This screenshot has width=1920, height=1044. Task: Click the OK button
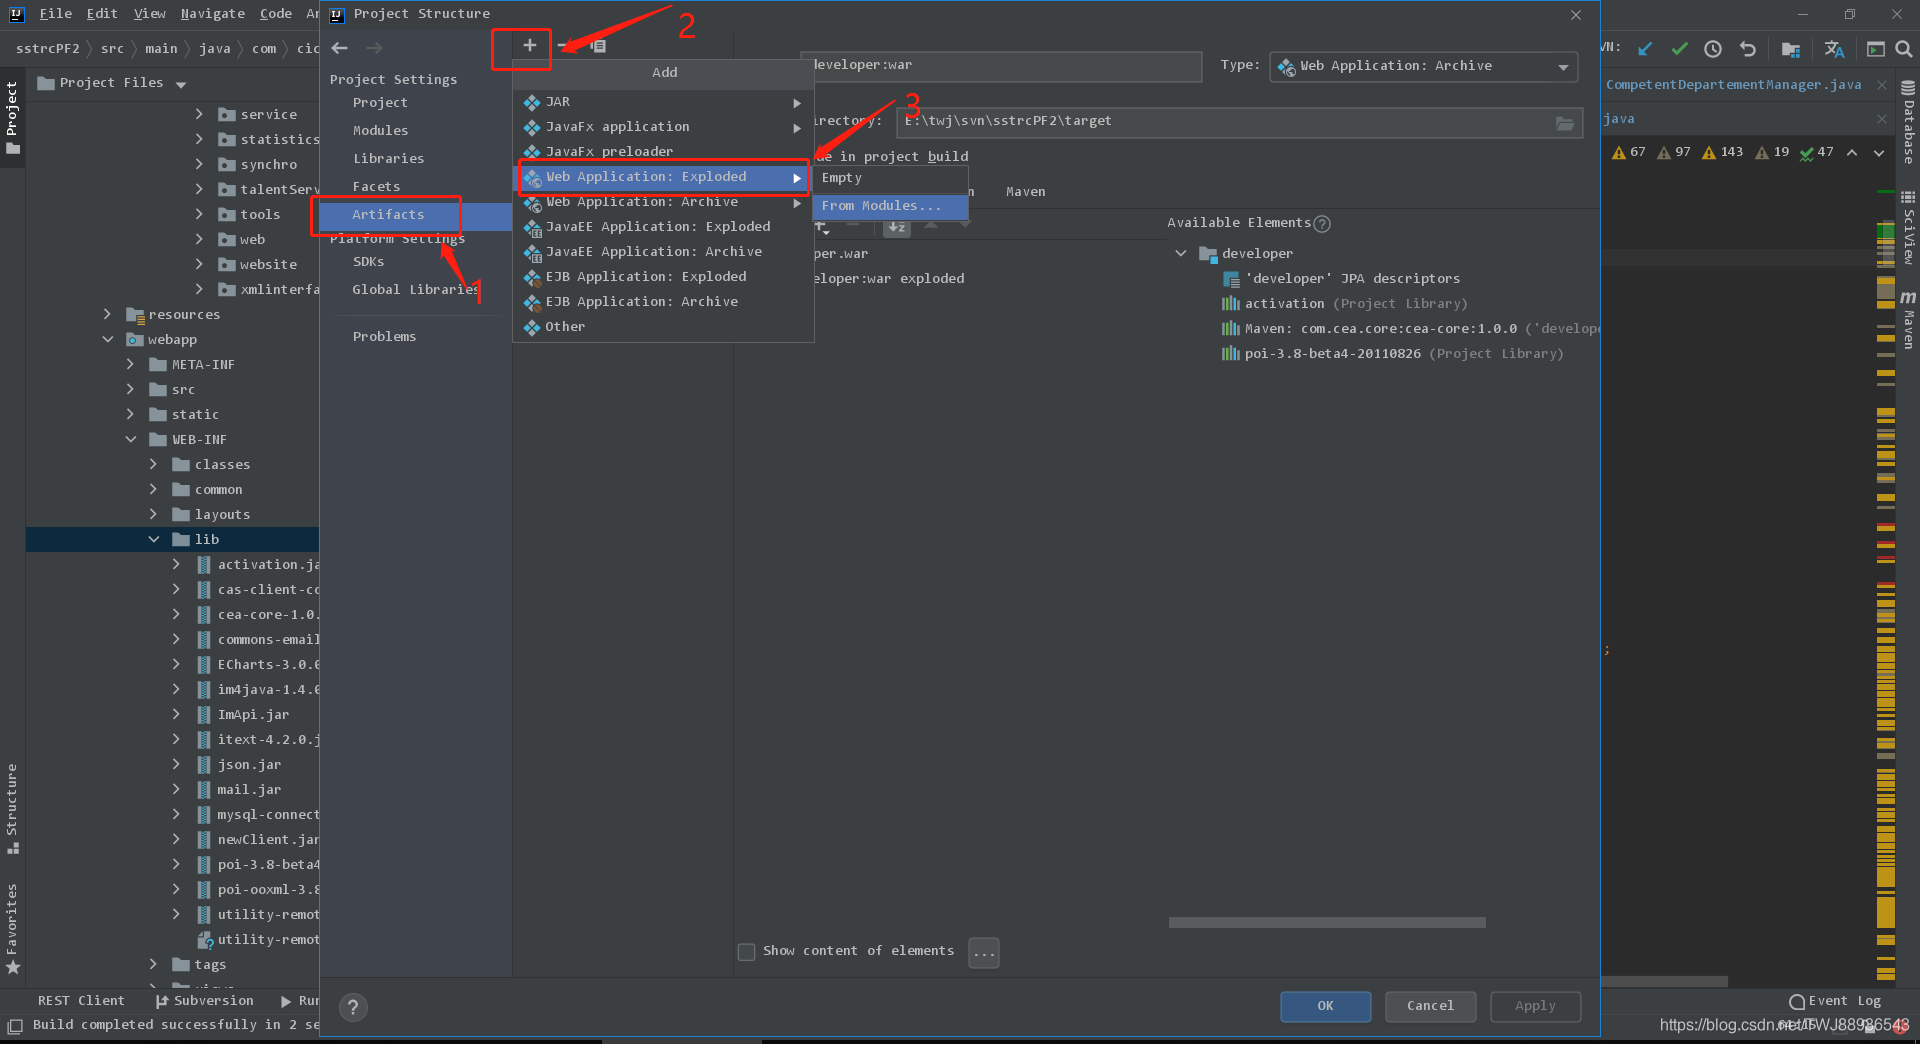pyautogui.click(x=1325, y=1007)
